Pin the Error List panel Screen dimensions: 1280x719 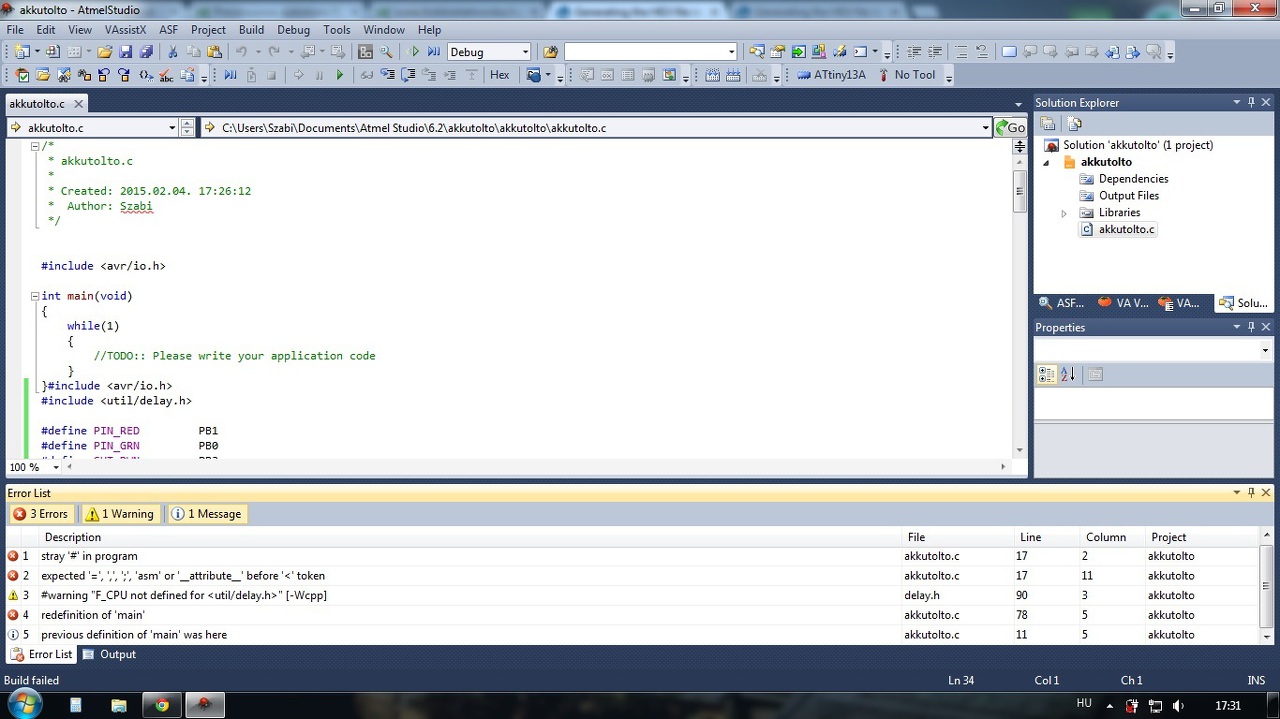tap(1251, 493)
